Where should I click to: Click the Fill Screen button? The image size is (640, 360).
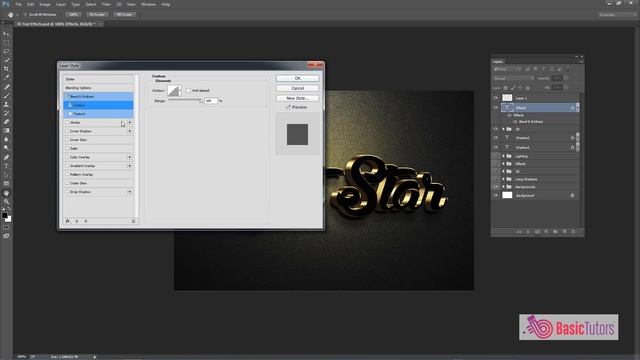124,14
